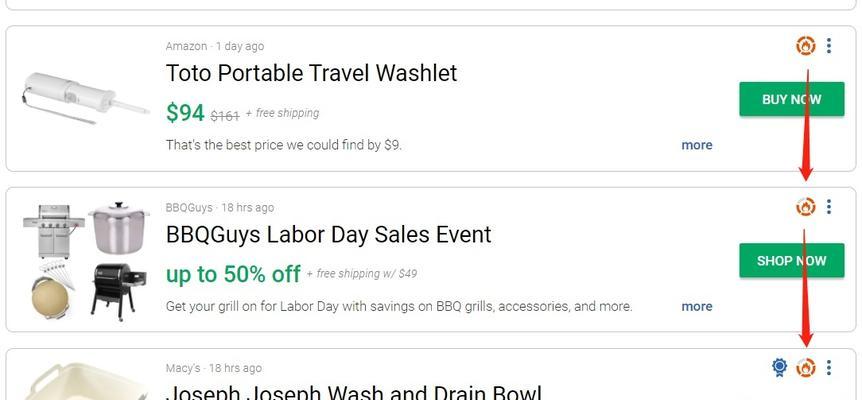The height and width of the screenshot is (400, 862).
Task: Open three-dot menu for Toto Washlet deal
Action: point(828,46)
